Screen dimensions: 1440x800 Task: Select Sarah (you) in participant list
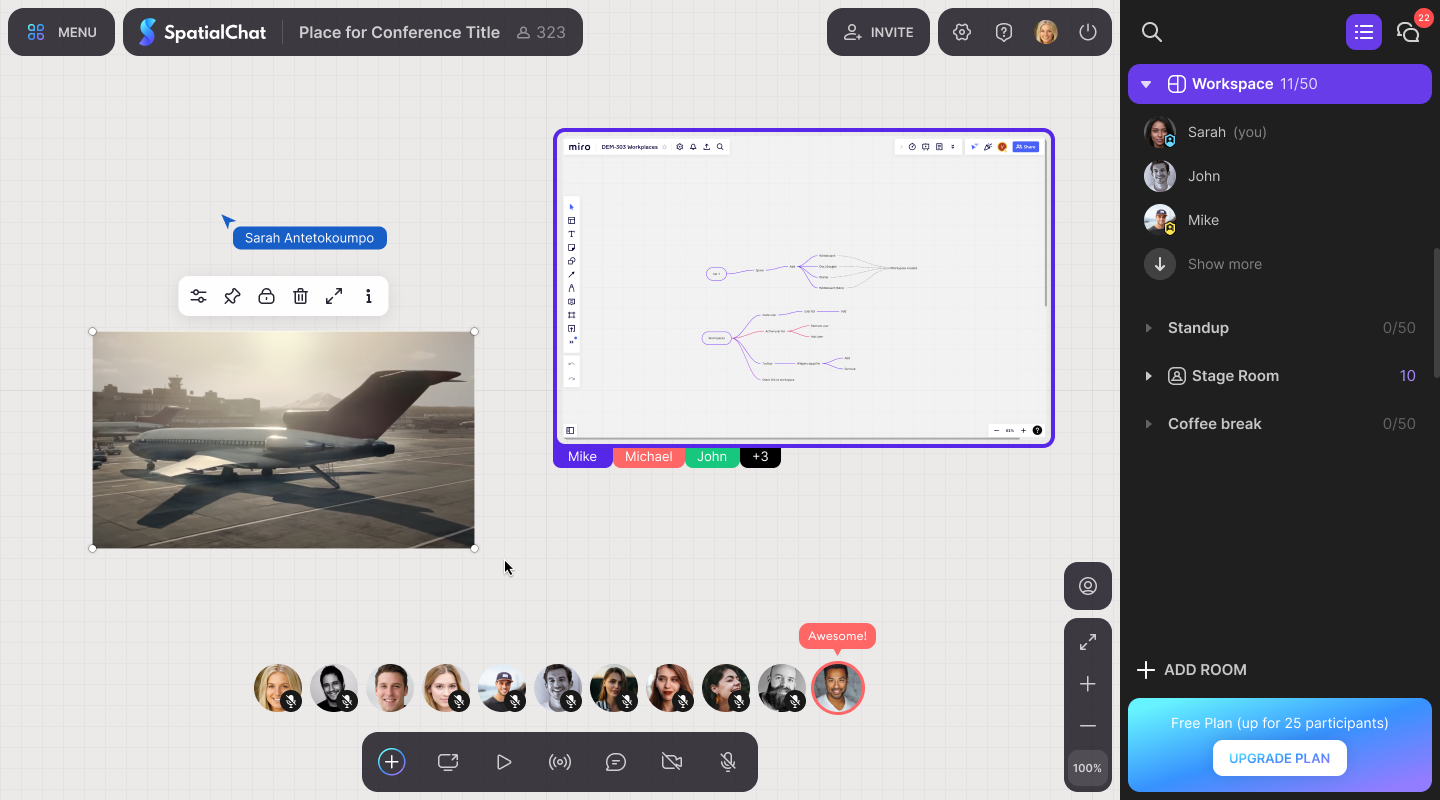tap(1280, 132)
